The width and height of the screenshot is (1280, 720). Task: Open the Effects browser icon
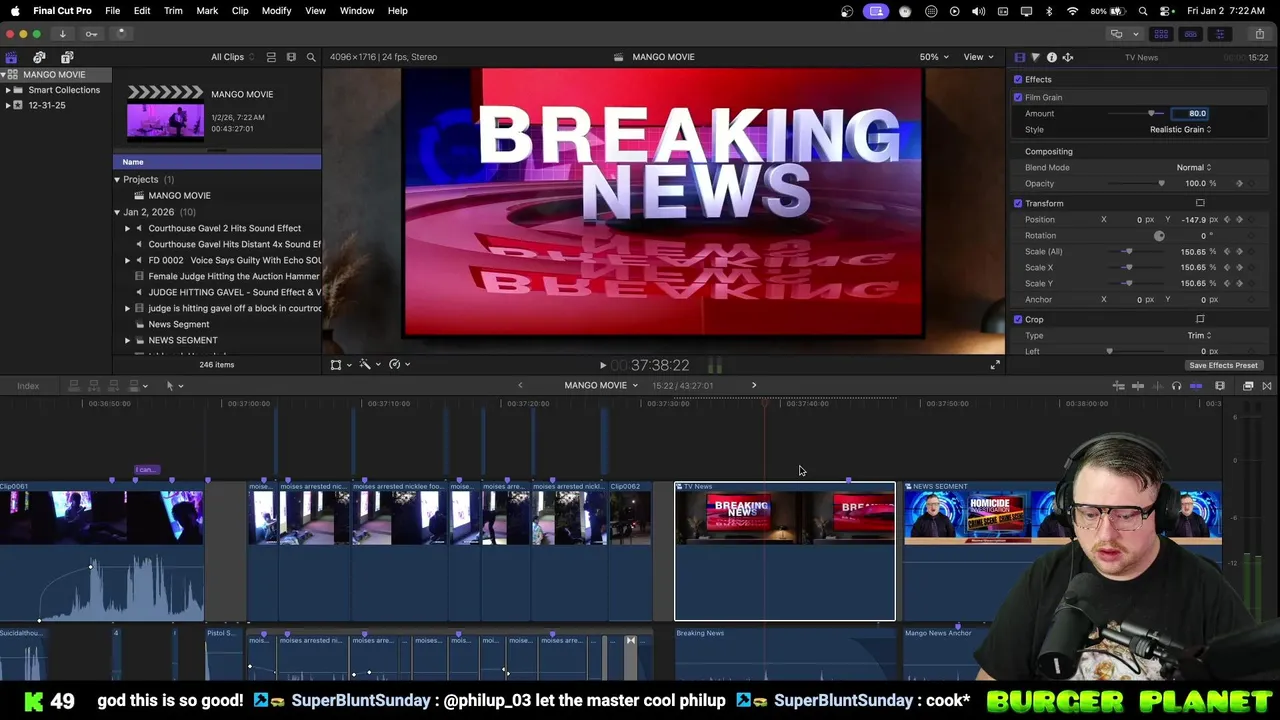click(x=1248, y=386)
